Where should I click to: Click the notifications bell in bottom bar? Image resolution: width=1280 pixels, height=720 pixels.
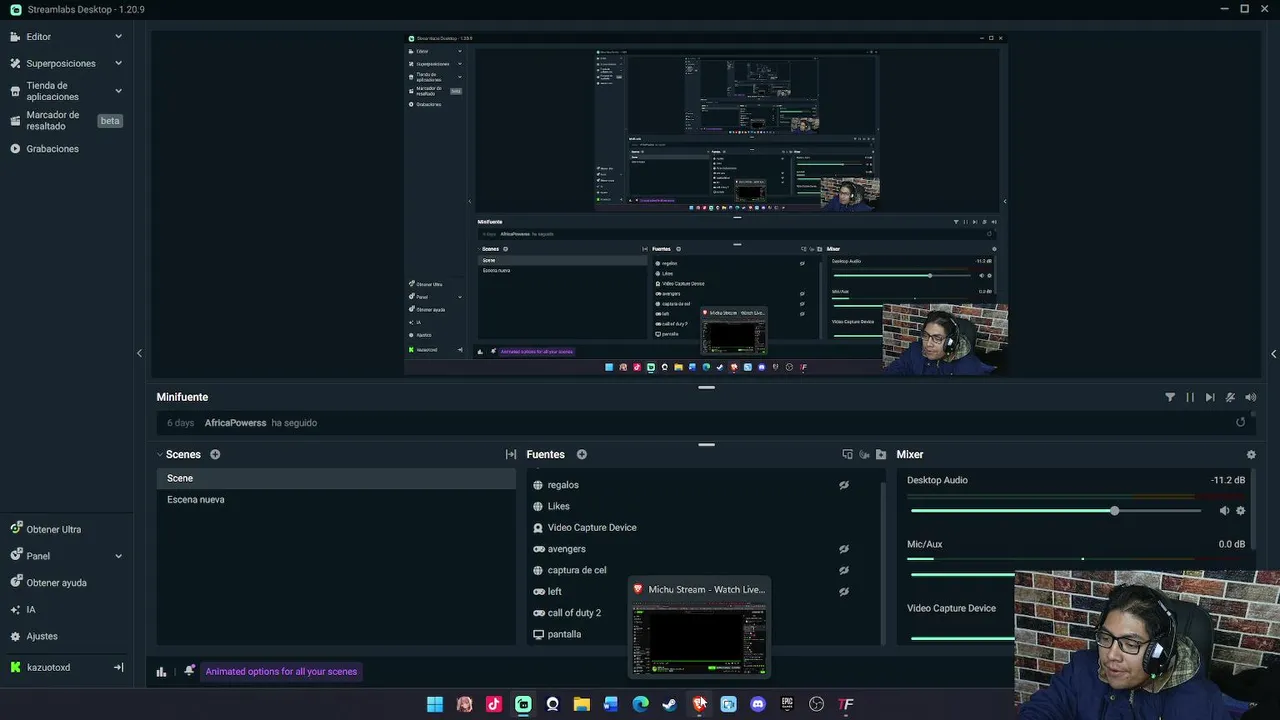(189, 671)
